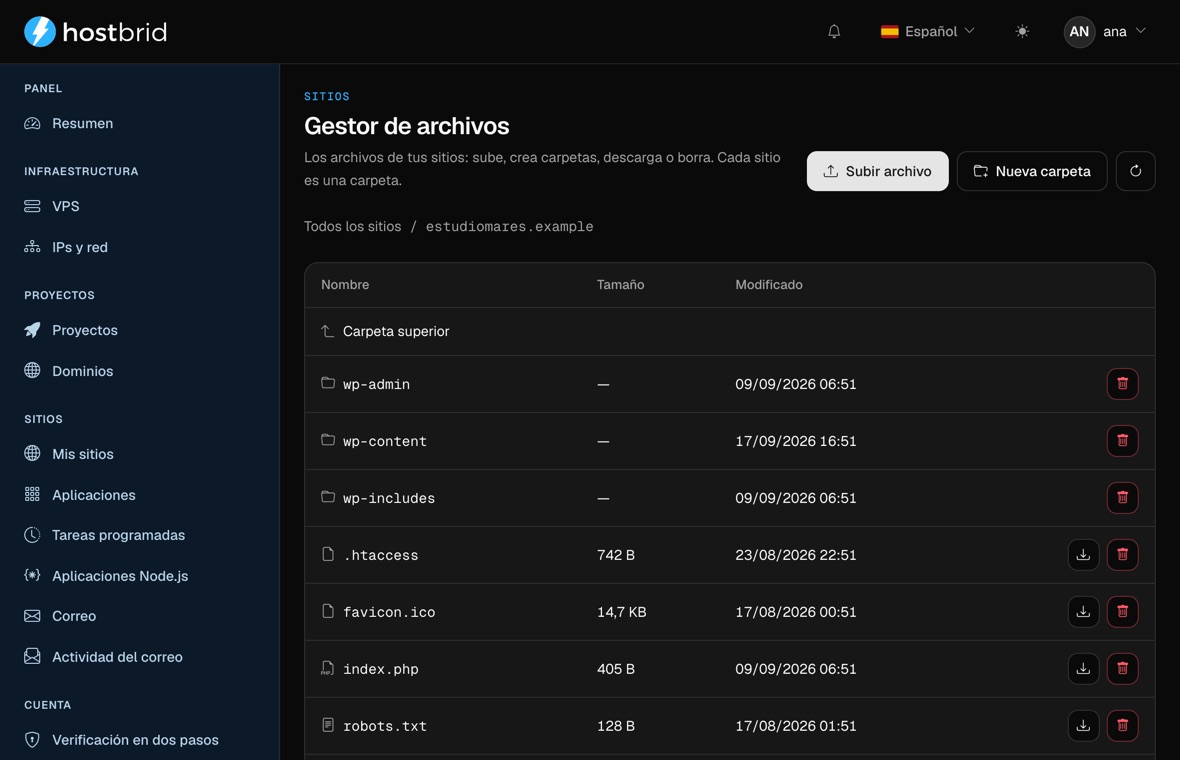Delete the wp-content folder
Screen dimensions: 1180x760
tap(1122, 441)
